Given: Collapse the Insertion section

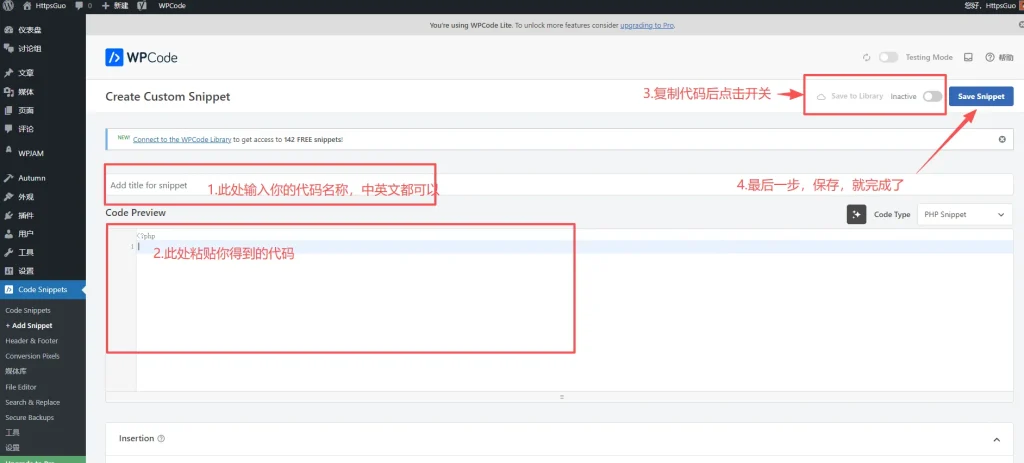Looking at the screenshot, I should (x=996, y=439).
